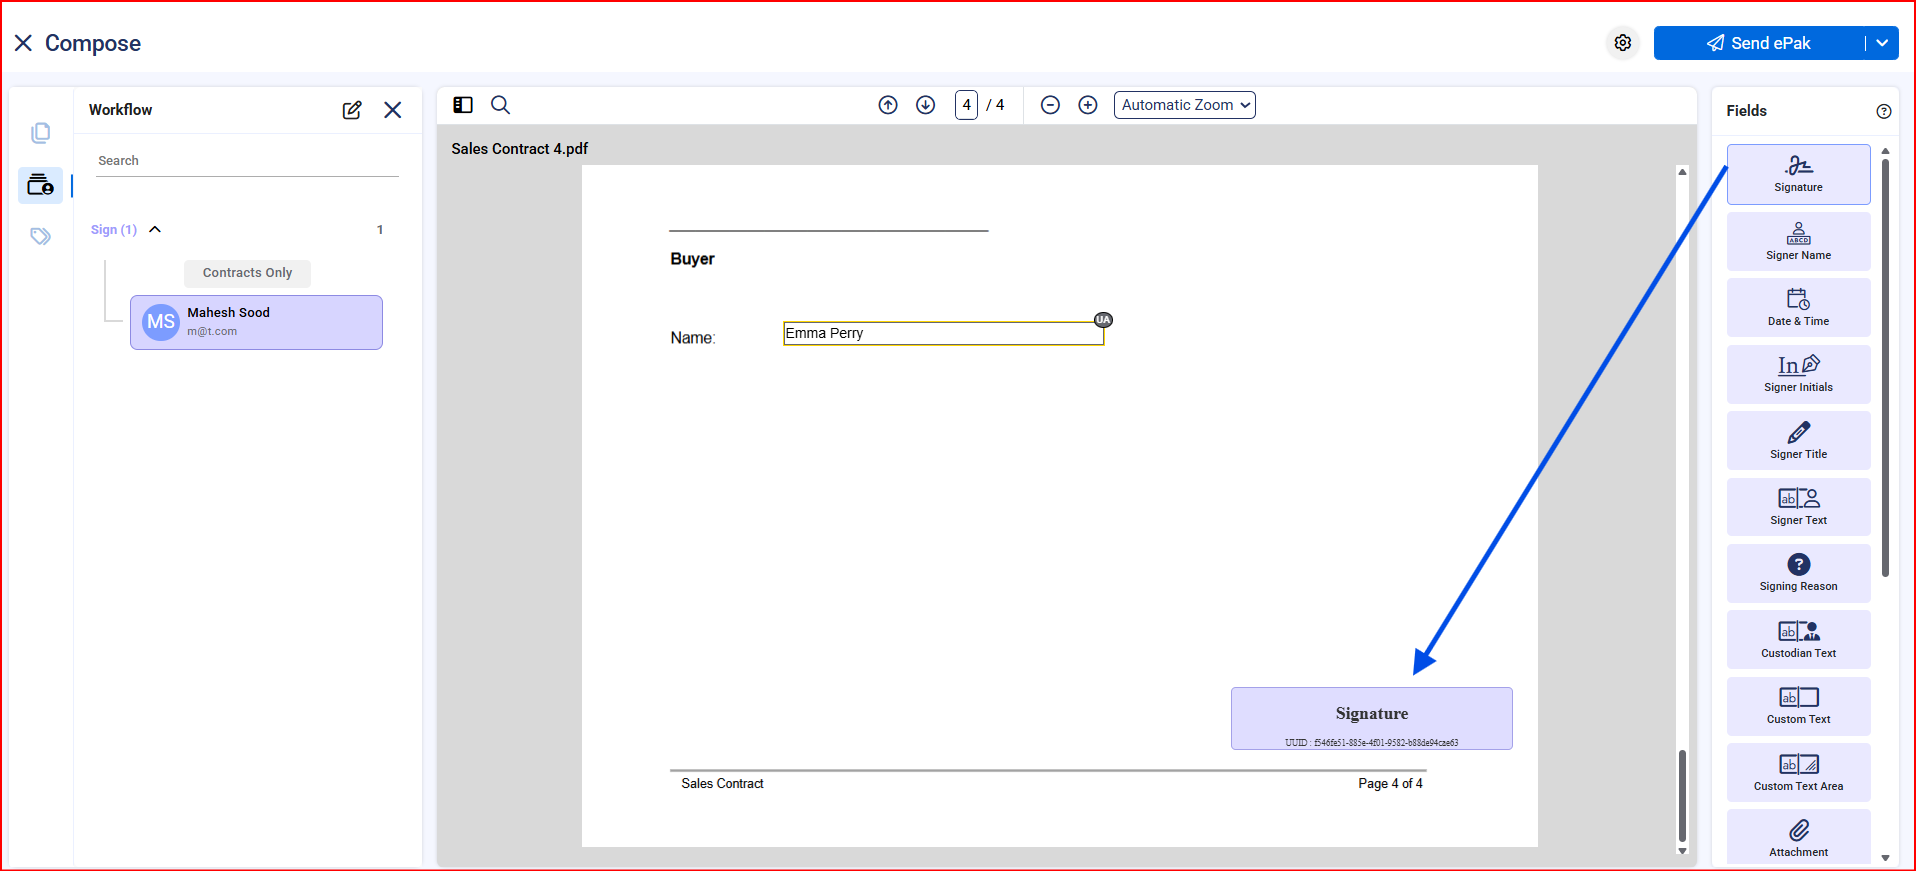Viewport: 1916px width, 871px height.
Task: Open document search magnifier
Action: click(x=500, y=105)
